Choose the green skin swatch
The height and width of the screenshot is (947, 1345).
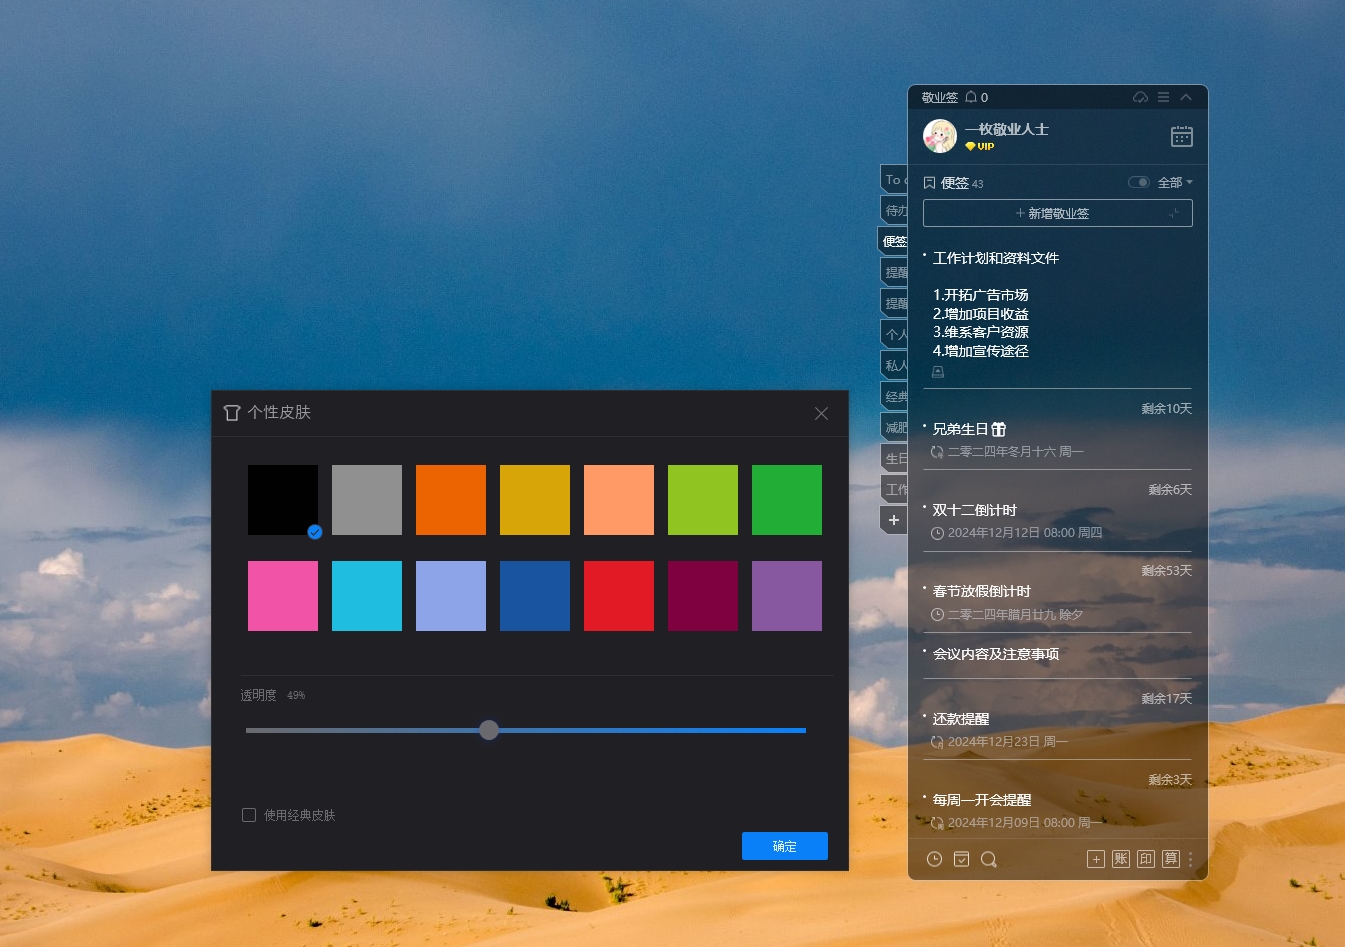tap(787, 500)
